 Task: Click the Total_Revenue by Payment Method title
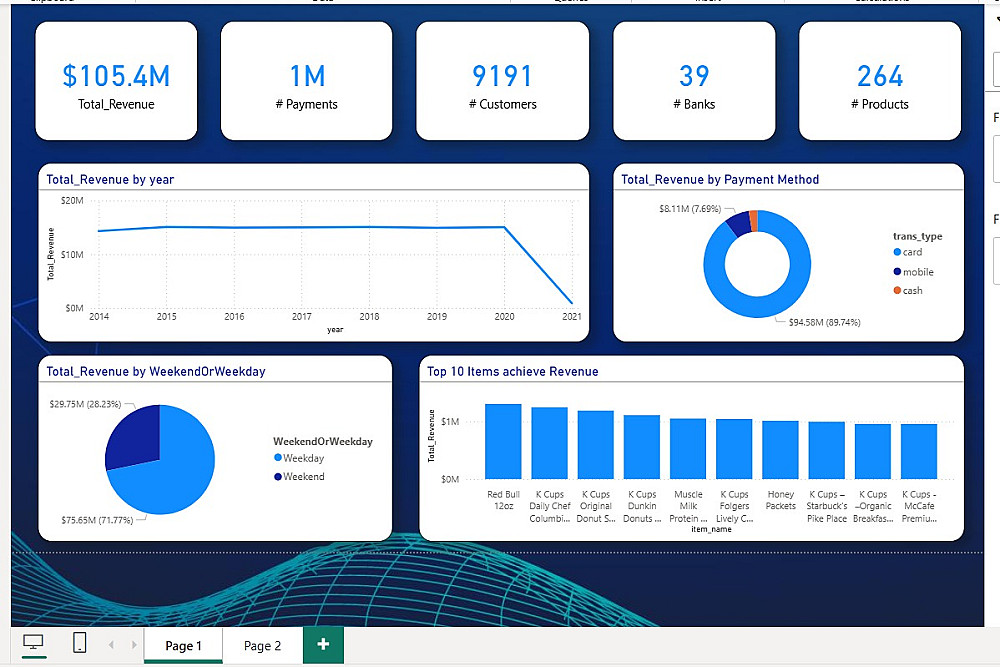coord(720,180)
